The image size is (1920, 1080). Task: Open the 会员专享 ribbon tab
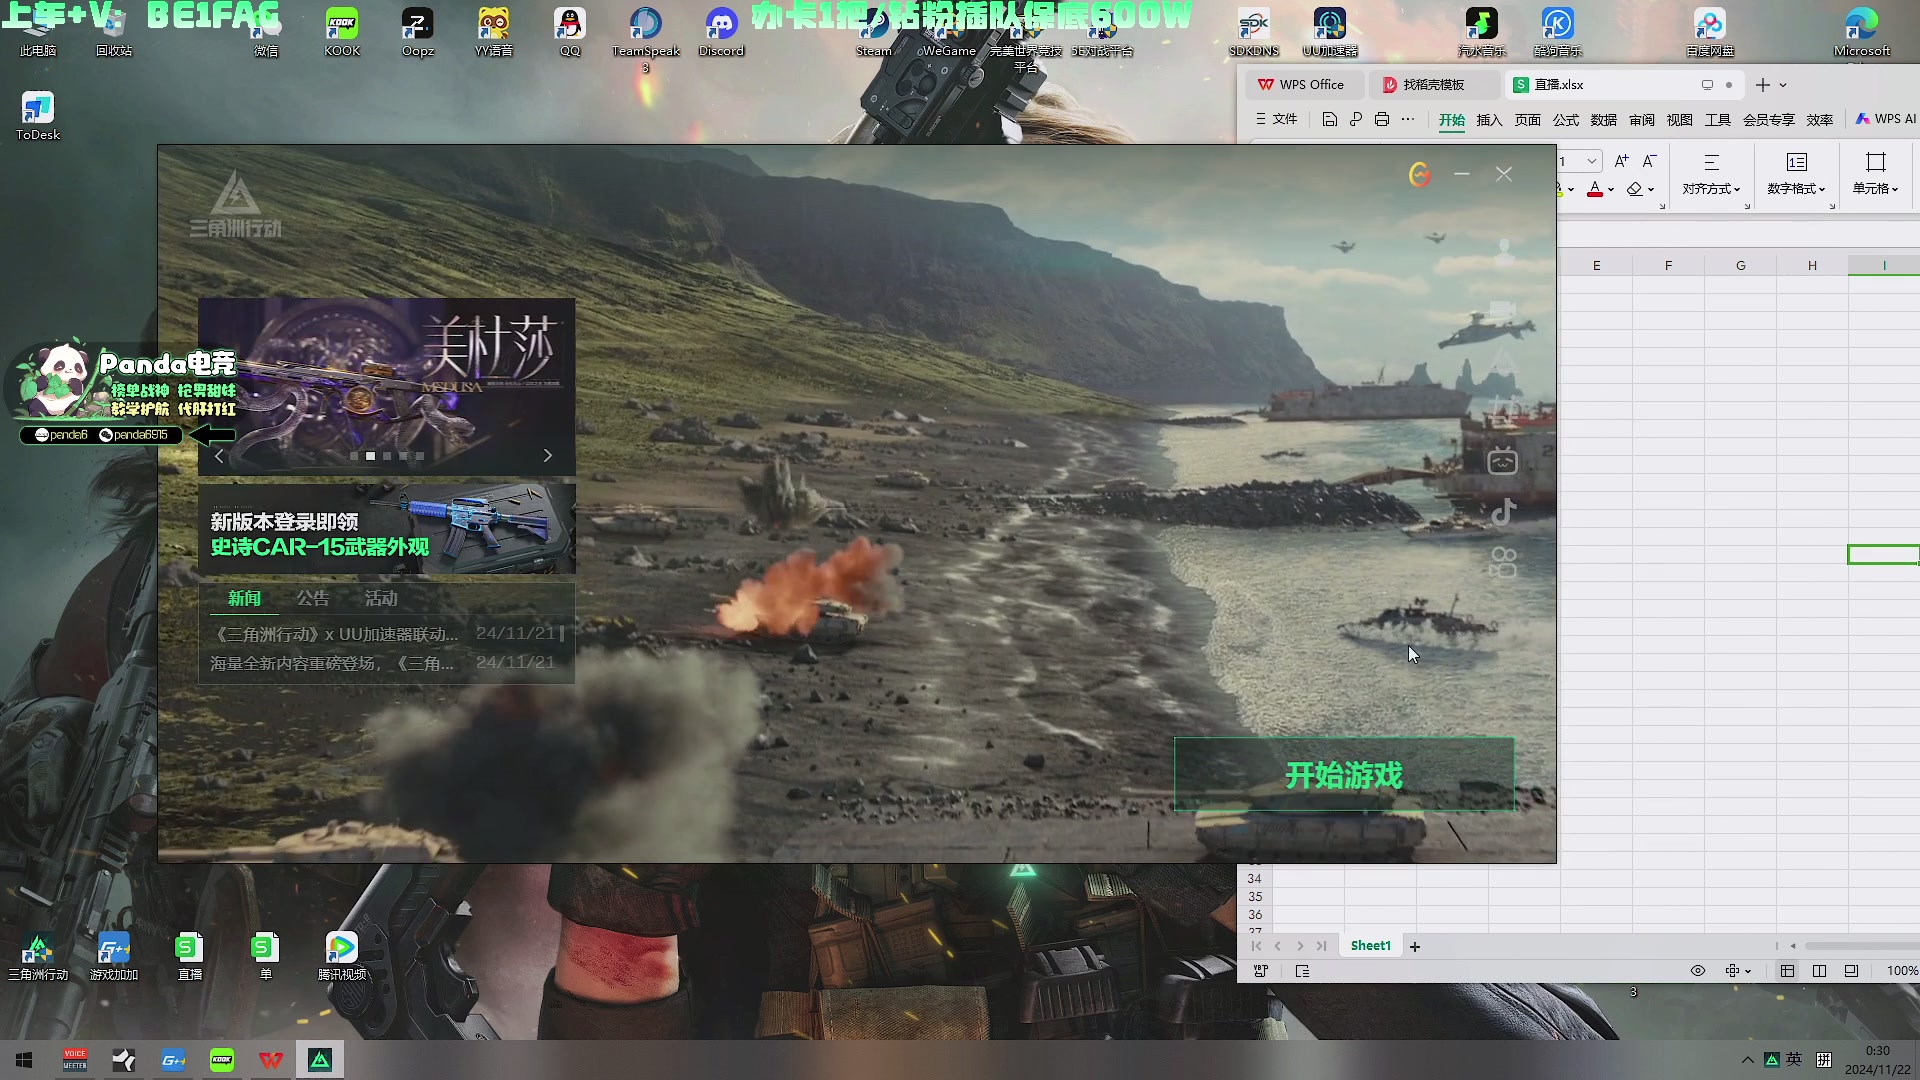[1768, 120]
